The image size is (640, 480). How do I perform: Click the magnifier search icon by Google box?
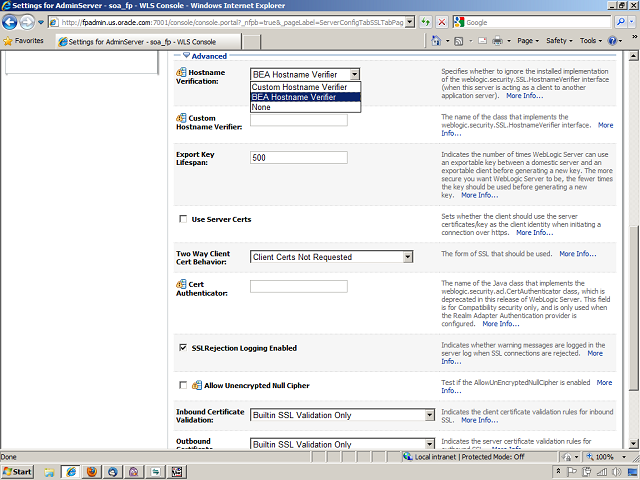pos(621,22)
